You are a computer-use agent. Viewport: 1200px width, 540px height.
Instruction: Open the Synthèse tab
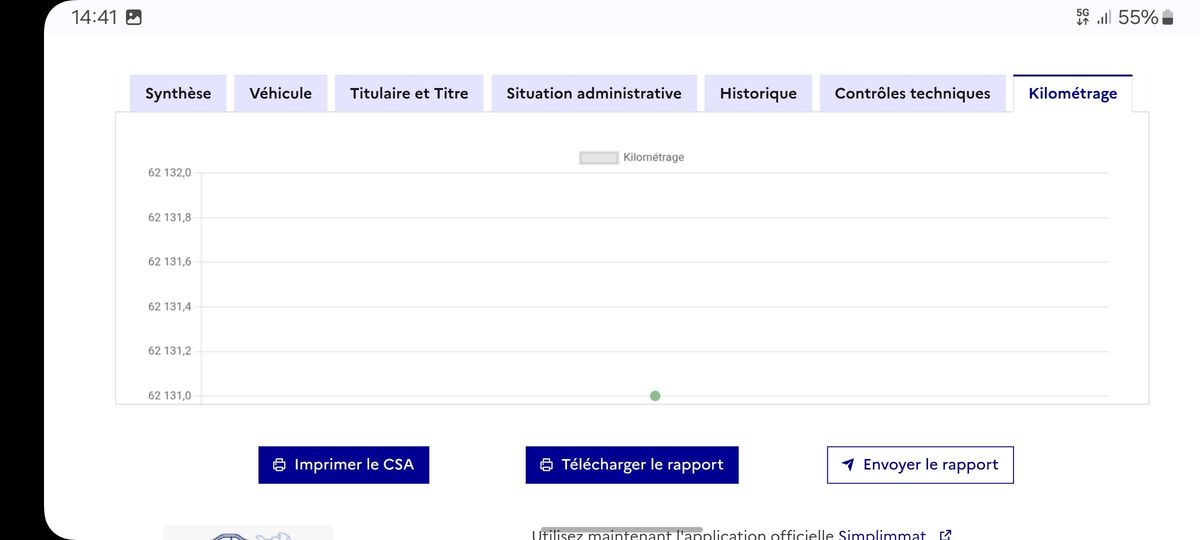tap(178, 93)
